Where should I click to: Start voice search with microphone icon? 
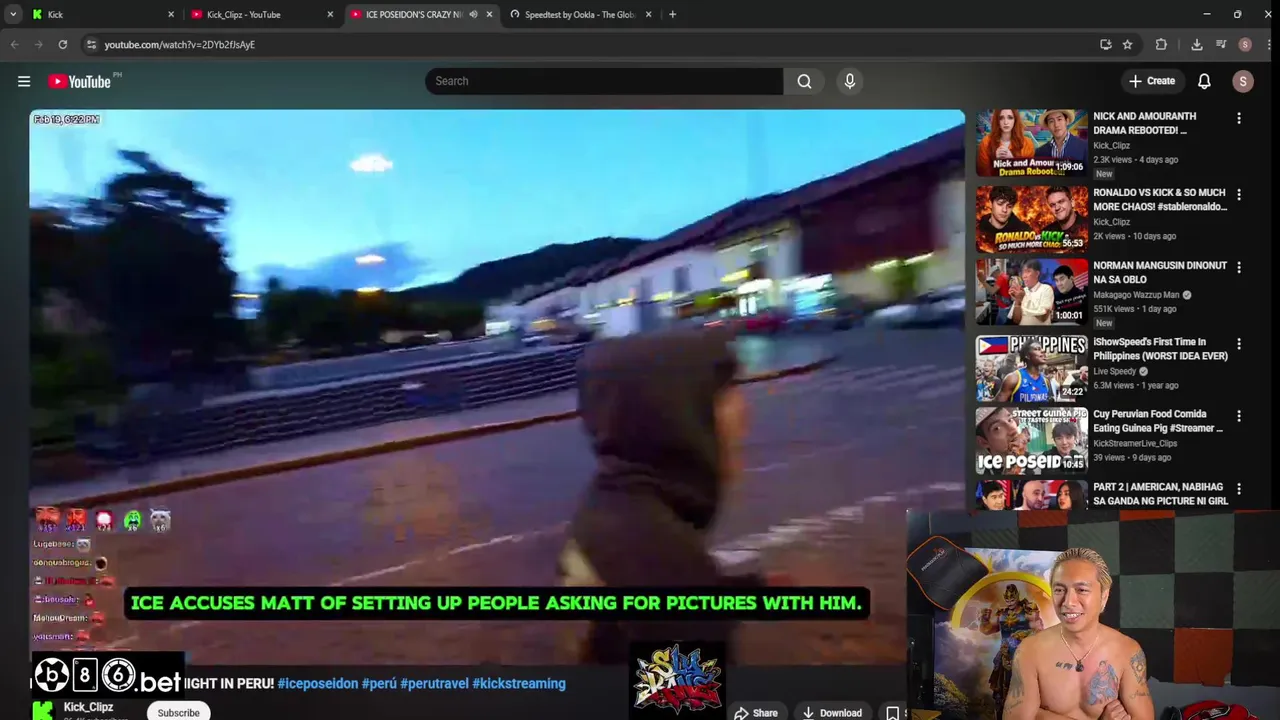click(850, 81)
